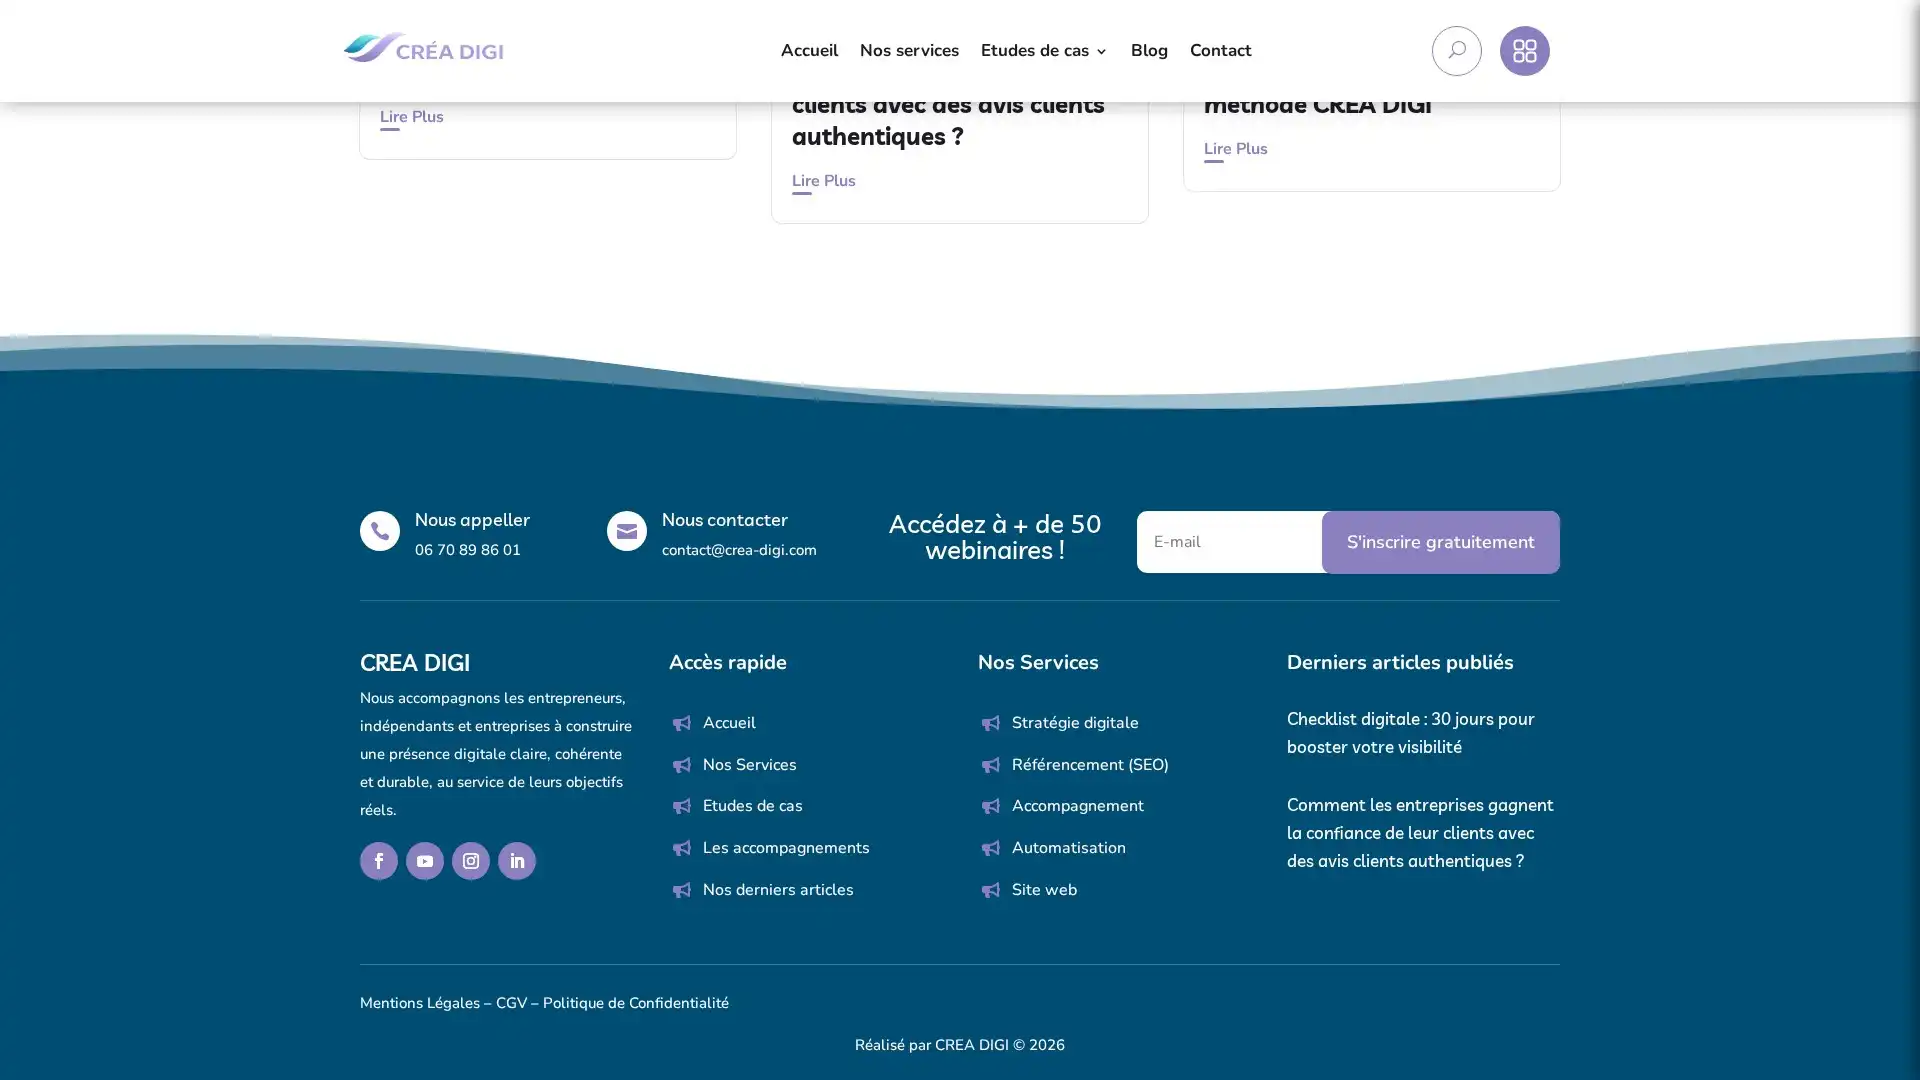
Task: Click phone number 06 70 89 86 01
Action: click(x=467, y=550)
